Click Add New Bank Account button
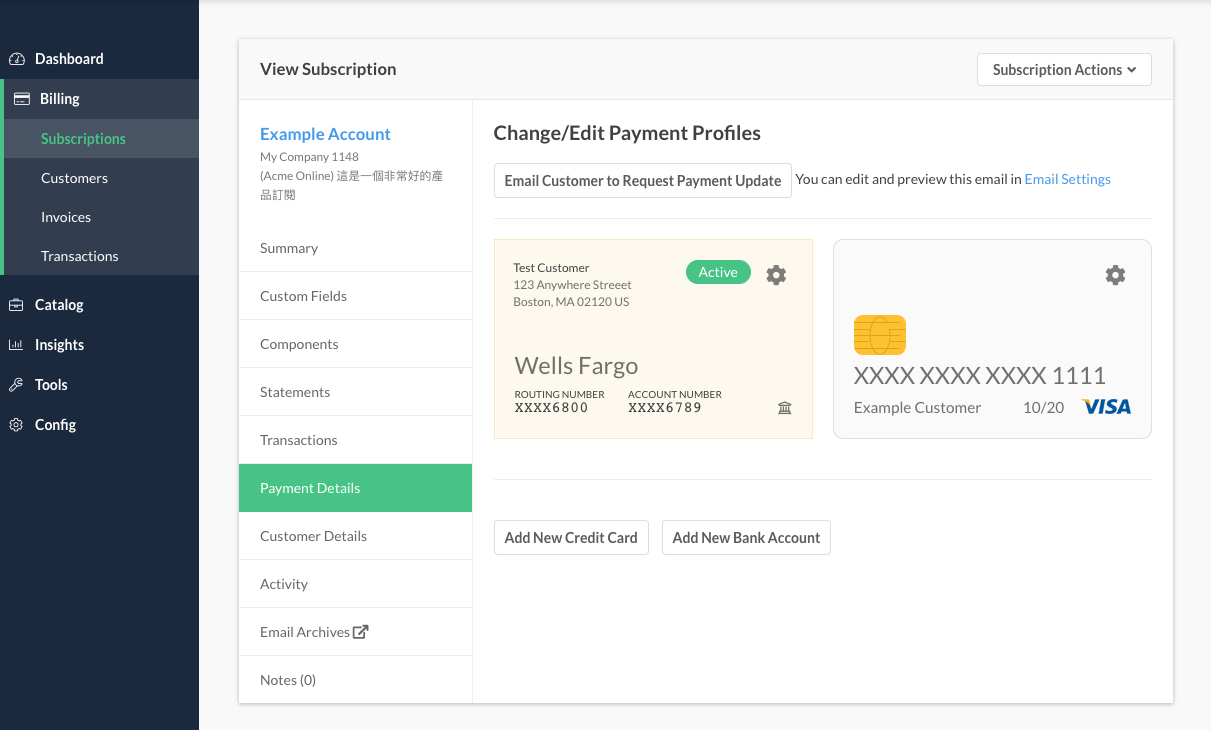The height and width of the screenshot is (730, 1211). click(x=746, y=538)
